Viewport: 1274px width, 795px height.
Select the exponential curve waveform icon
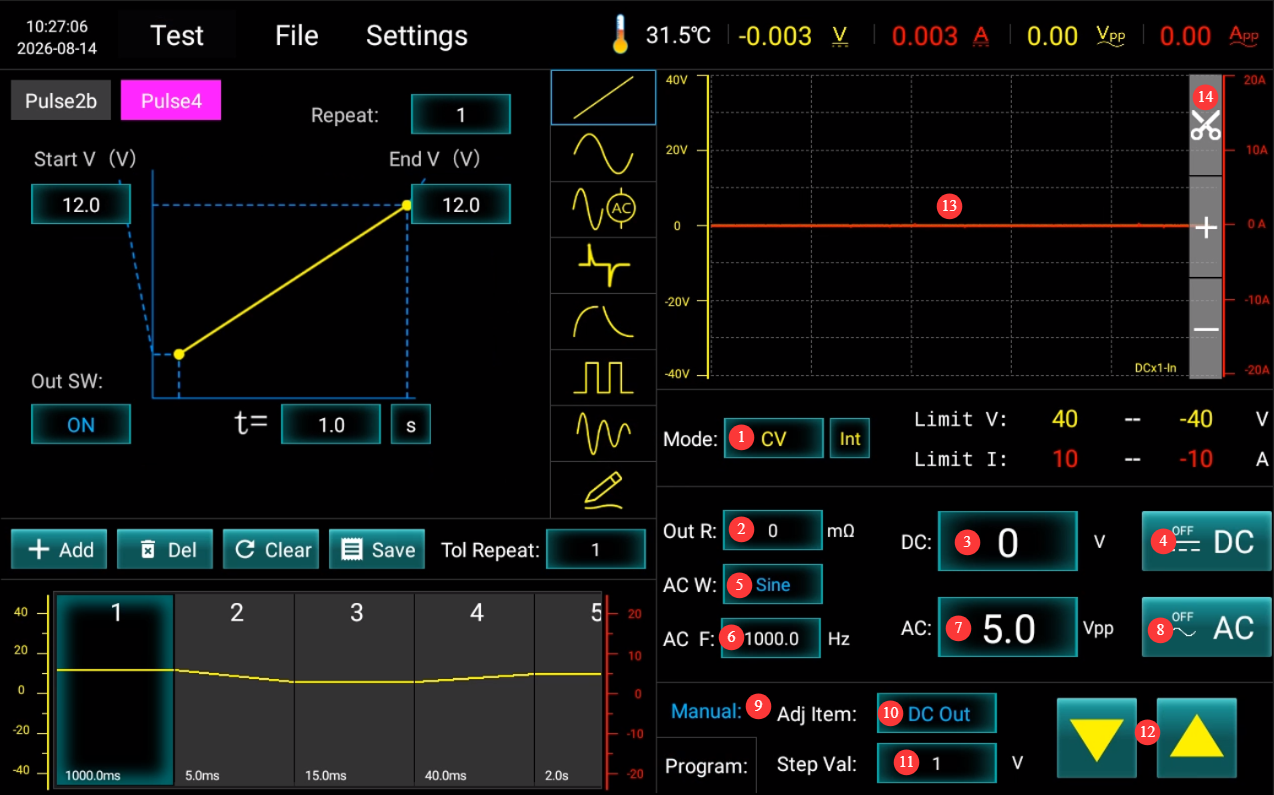pyautogui.click(x=603, y=321)
